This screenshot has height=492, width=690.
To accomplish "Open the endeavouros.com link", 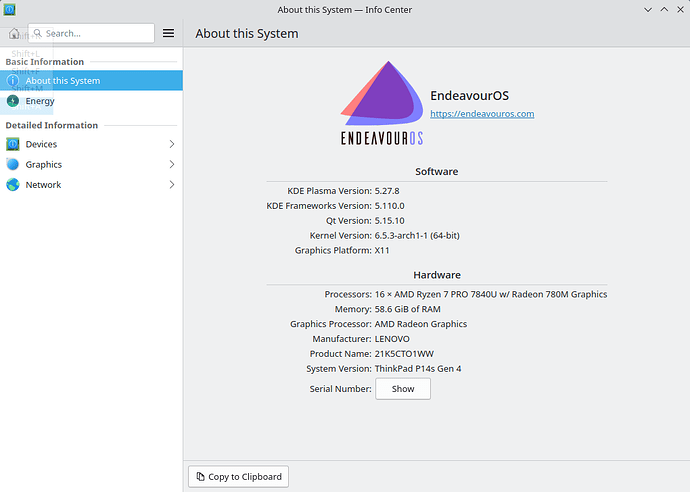I will [482, 114].
